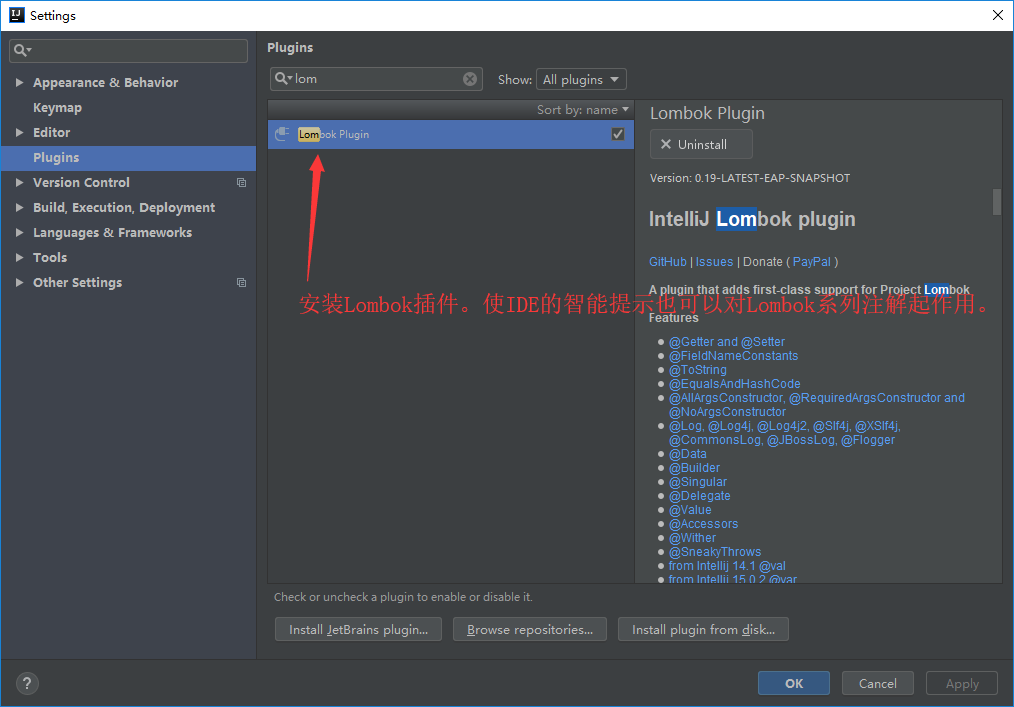Expand the Other Settings node
The image size is (1014, 707).
coord(19,283)
